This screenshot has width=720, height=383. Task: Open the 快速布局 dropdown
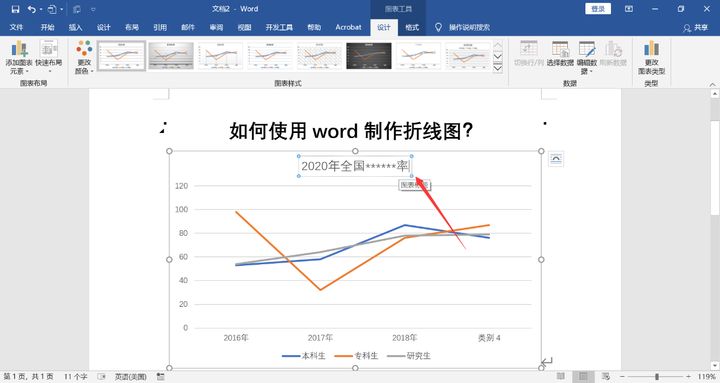click(49, 57)
